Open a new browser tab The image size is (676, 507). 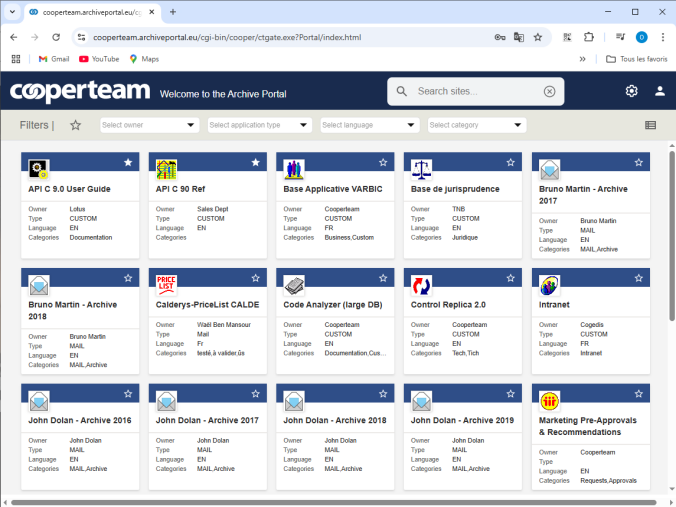click(173, 12)
